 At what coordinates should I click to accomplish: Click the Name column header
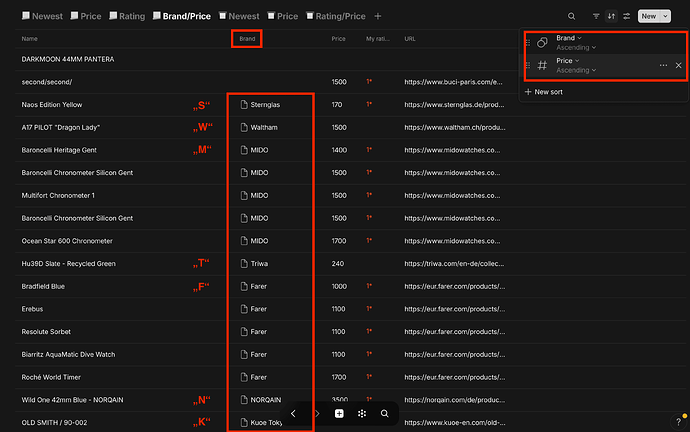pyautogui.click(x=29, y=39)
